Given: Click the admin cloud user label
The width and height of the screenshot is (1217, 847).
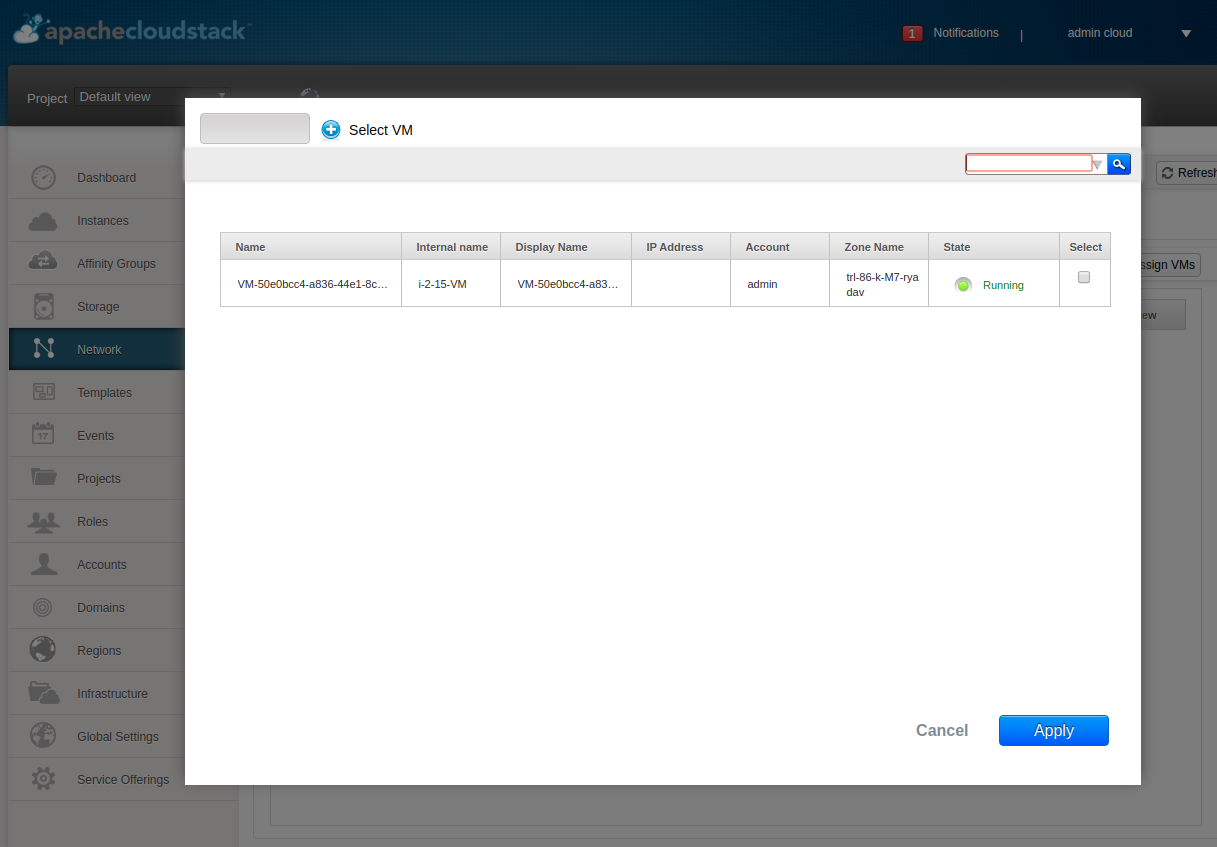Looking at the screenshot, I should tap(1100, 33).
